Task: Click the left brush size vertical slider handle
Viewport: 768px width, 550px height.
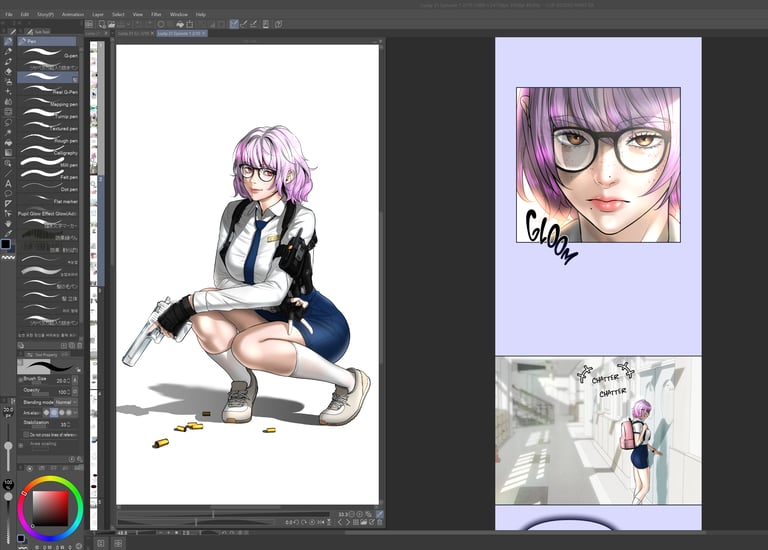Action: pyautogui.click(x=8, y=446)
